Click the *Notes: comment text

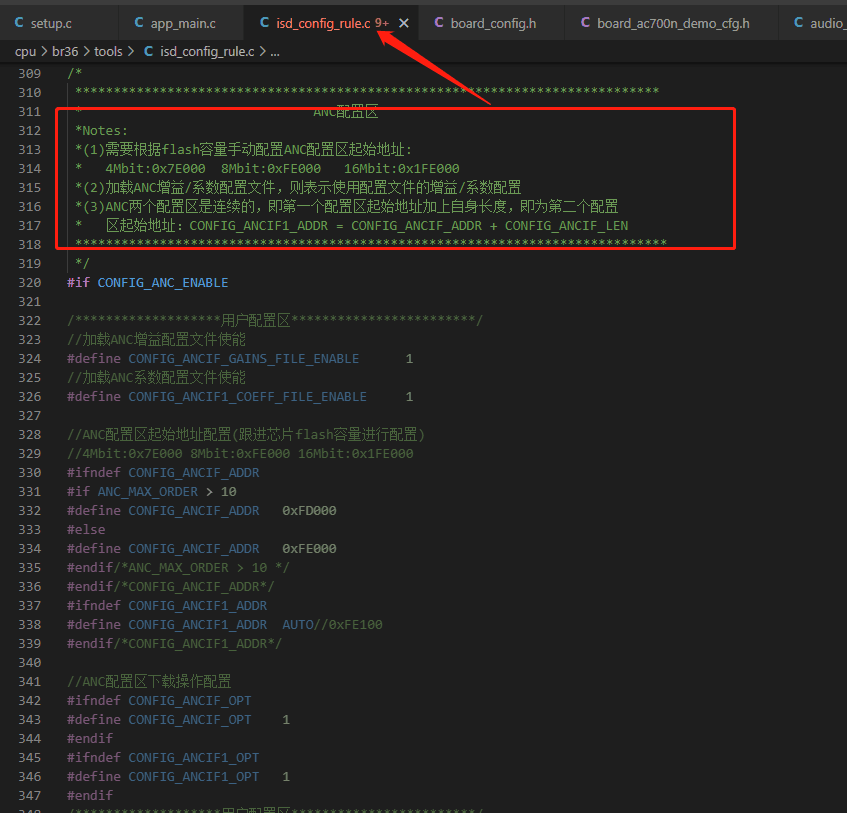(x=101, y=131)
